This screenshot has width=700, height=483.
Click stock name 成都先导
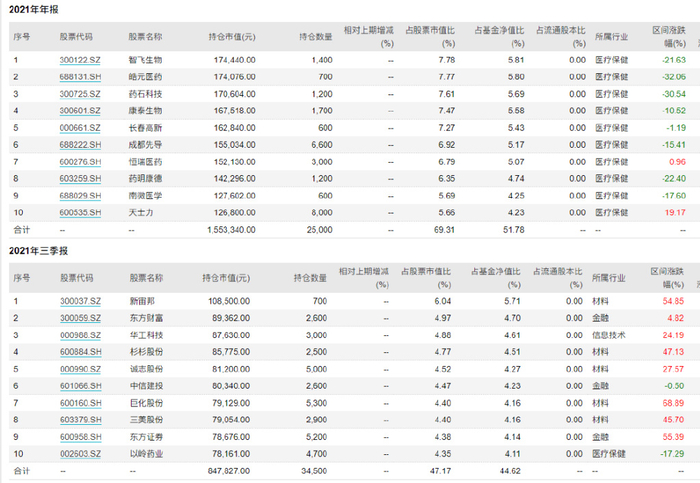tap(145, 145)
